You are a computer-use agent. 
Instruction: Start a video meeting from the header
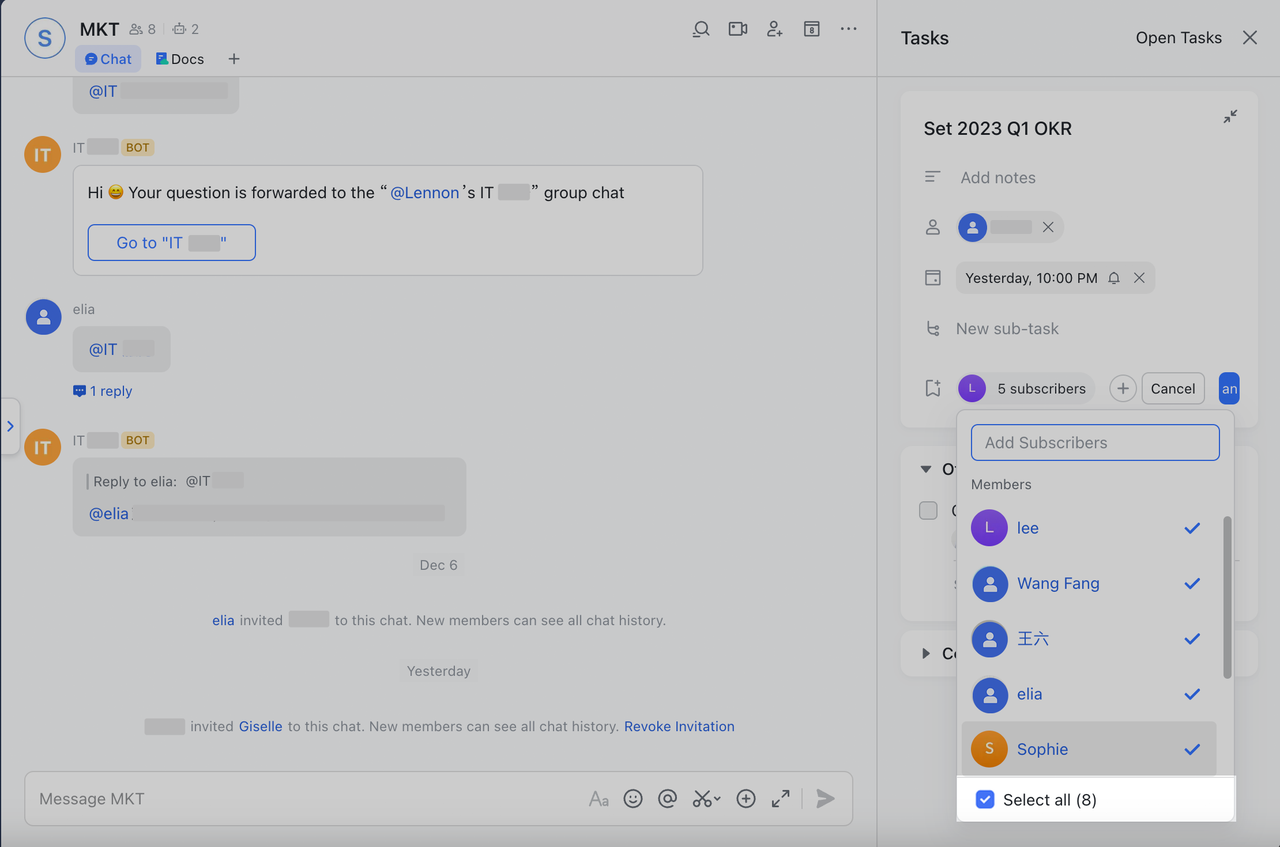click(738, 29)
